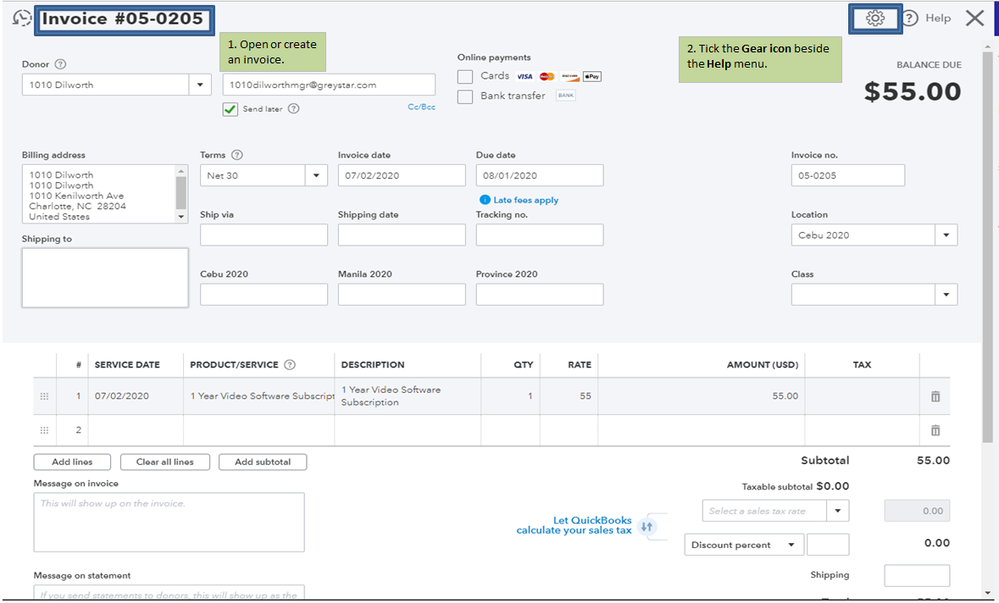Click the Donor help question icon

(61, 65)
